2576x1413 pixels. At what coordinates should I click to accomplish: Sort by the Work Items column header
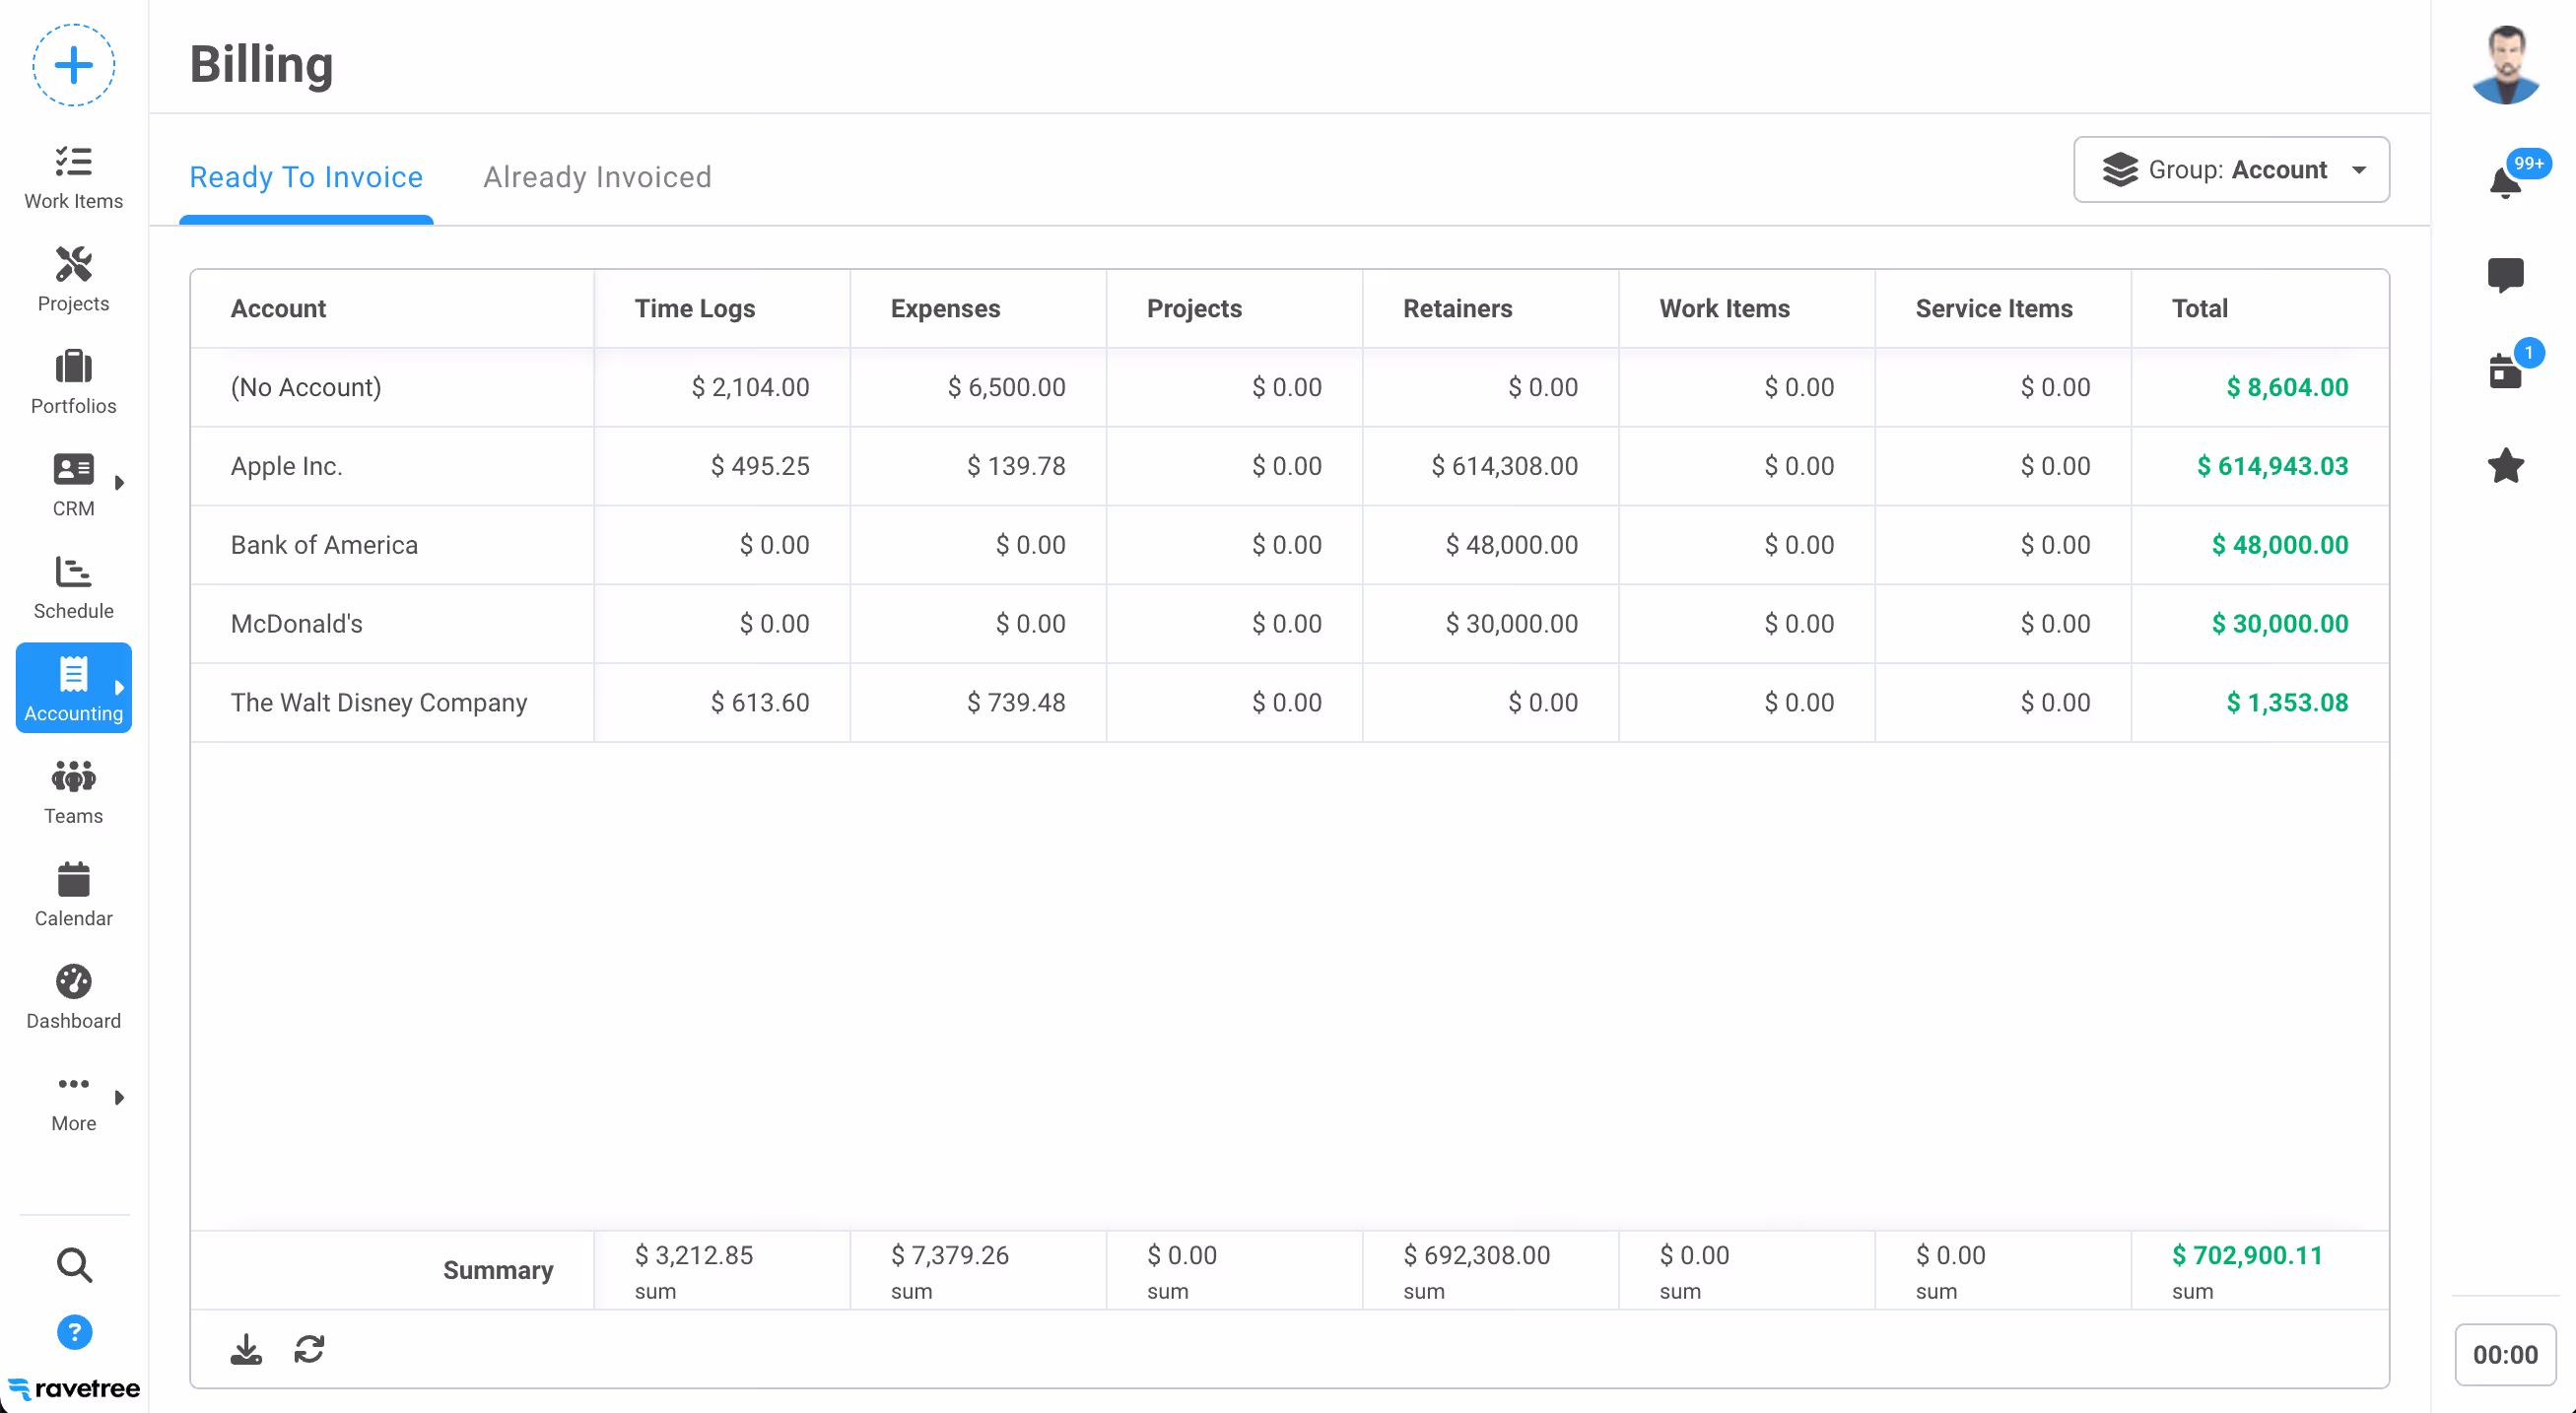[1746, 309]
